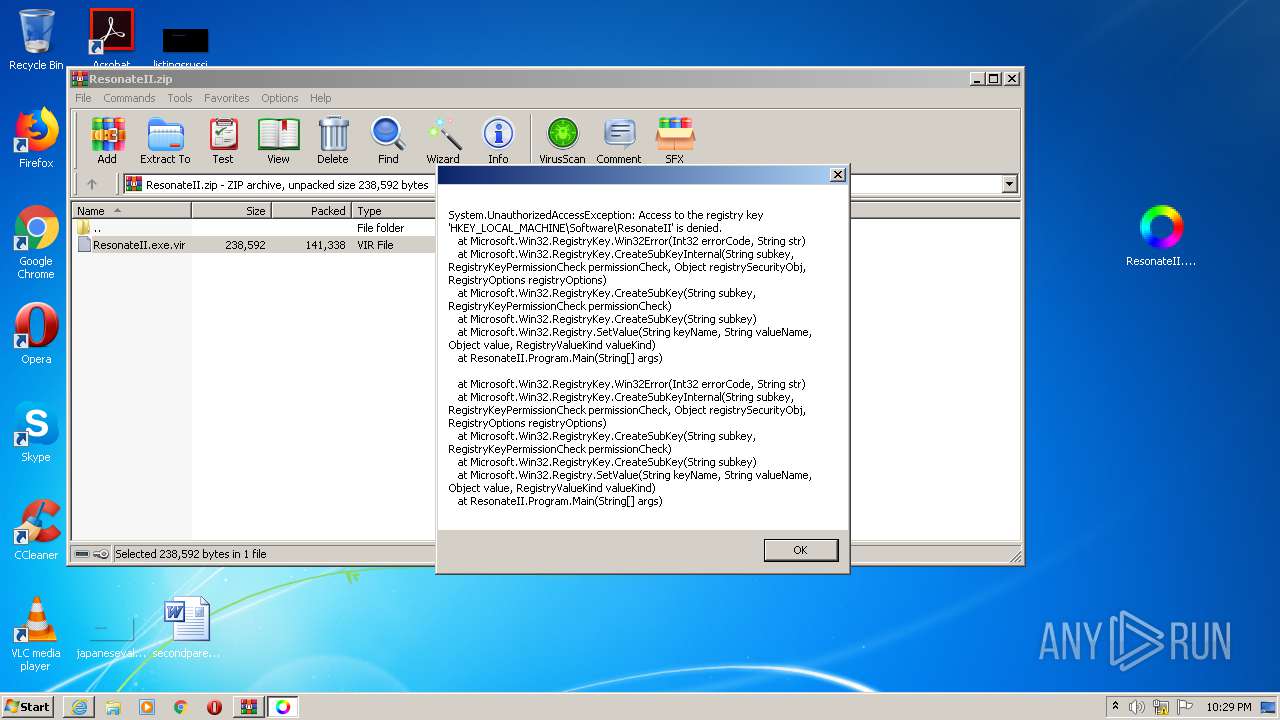Open the secondpare Word document icon
The height and width of the screenshot is (720, 1280).
coord(187,628)
